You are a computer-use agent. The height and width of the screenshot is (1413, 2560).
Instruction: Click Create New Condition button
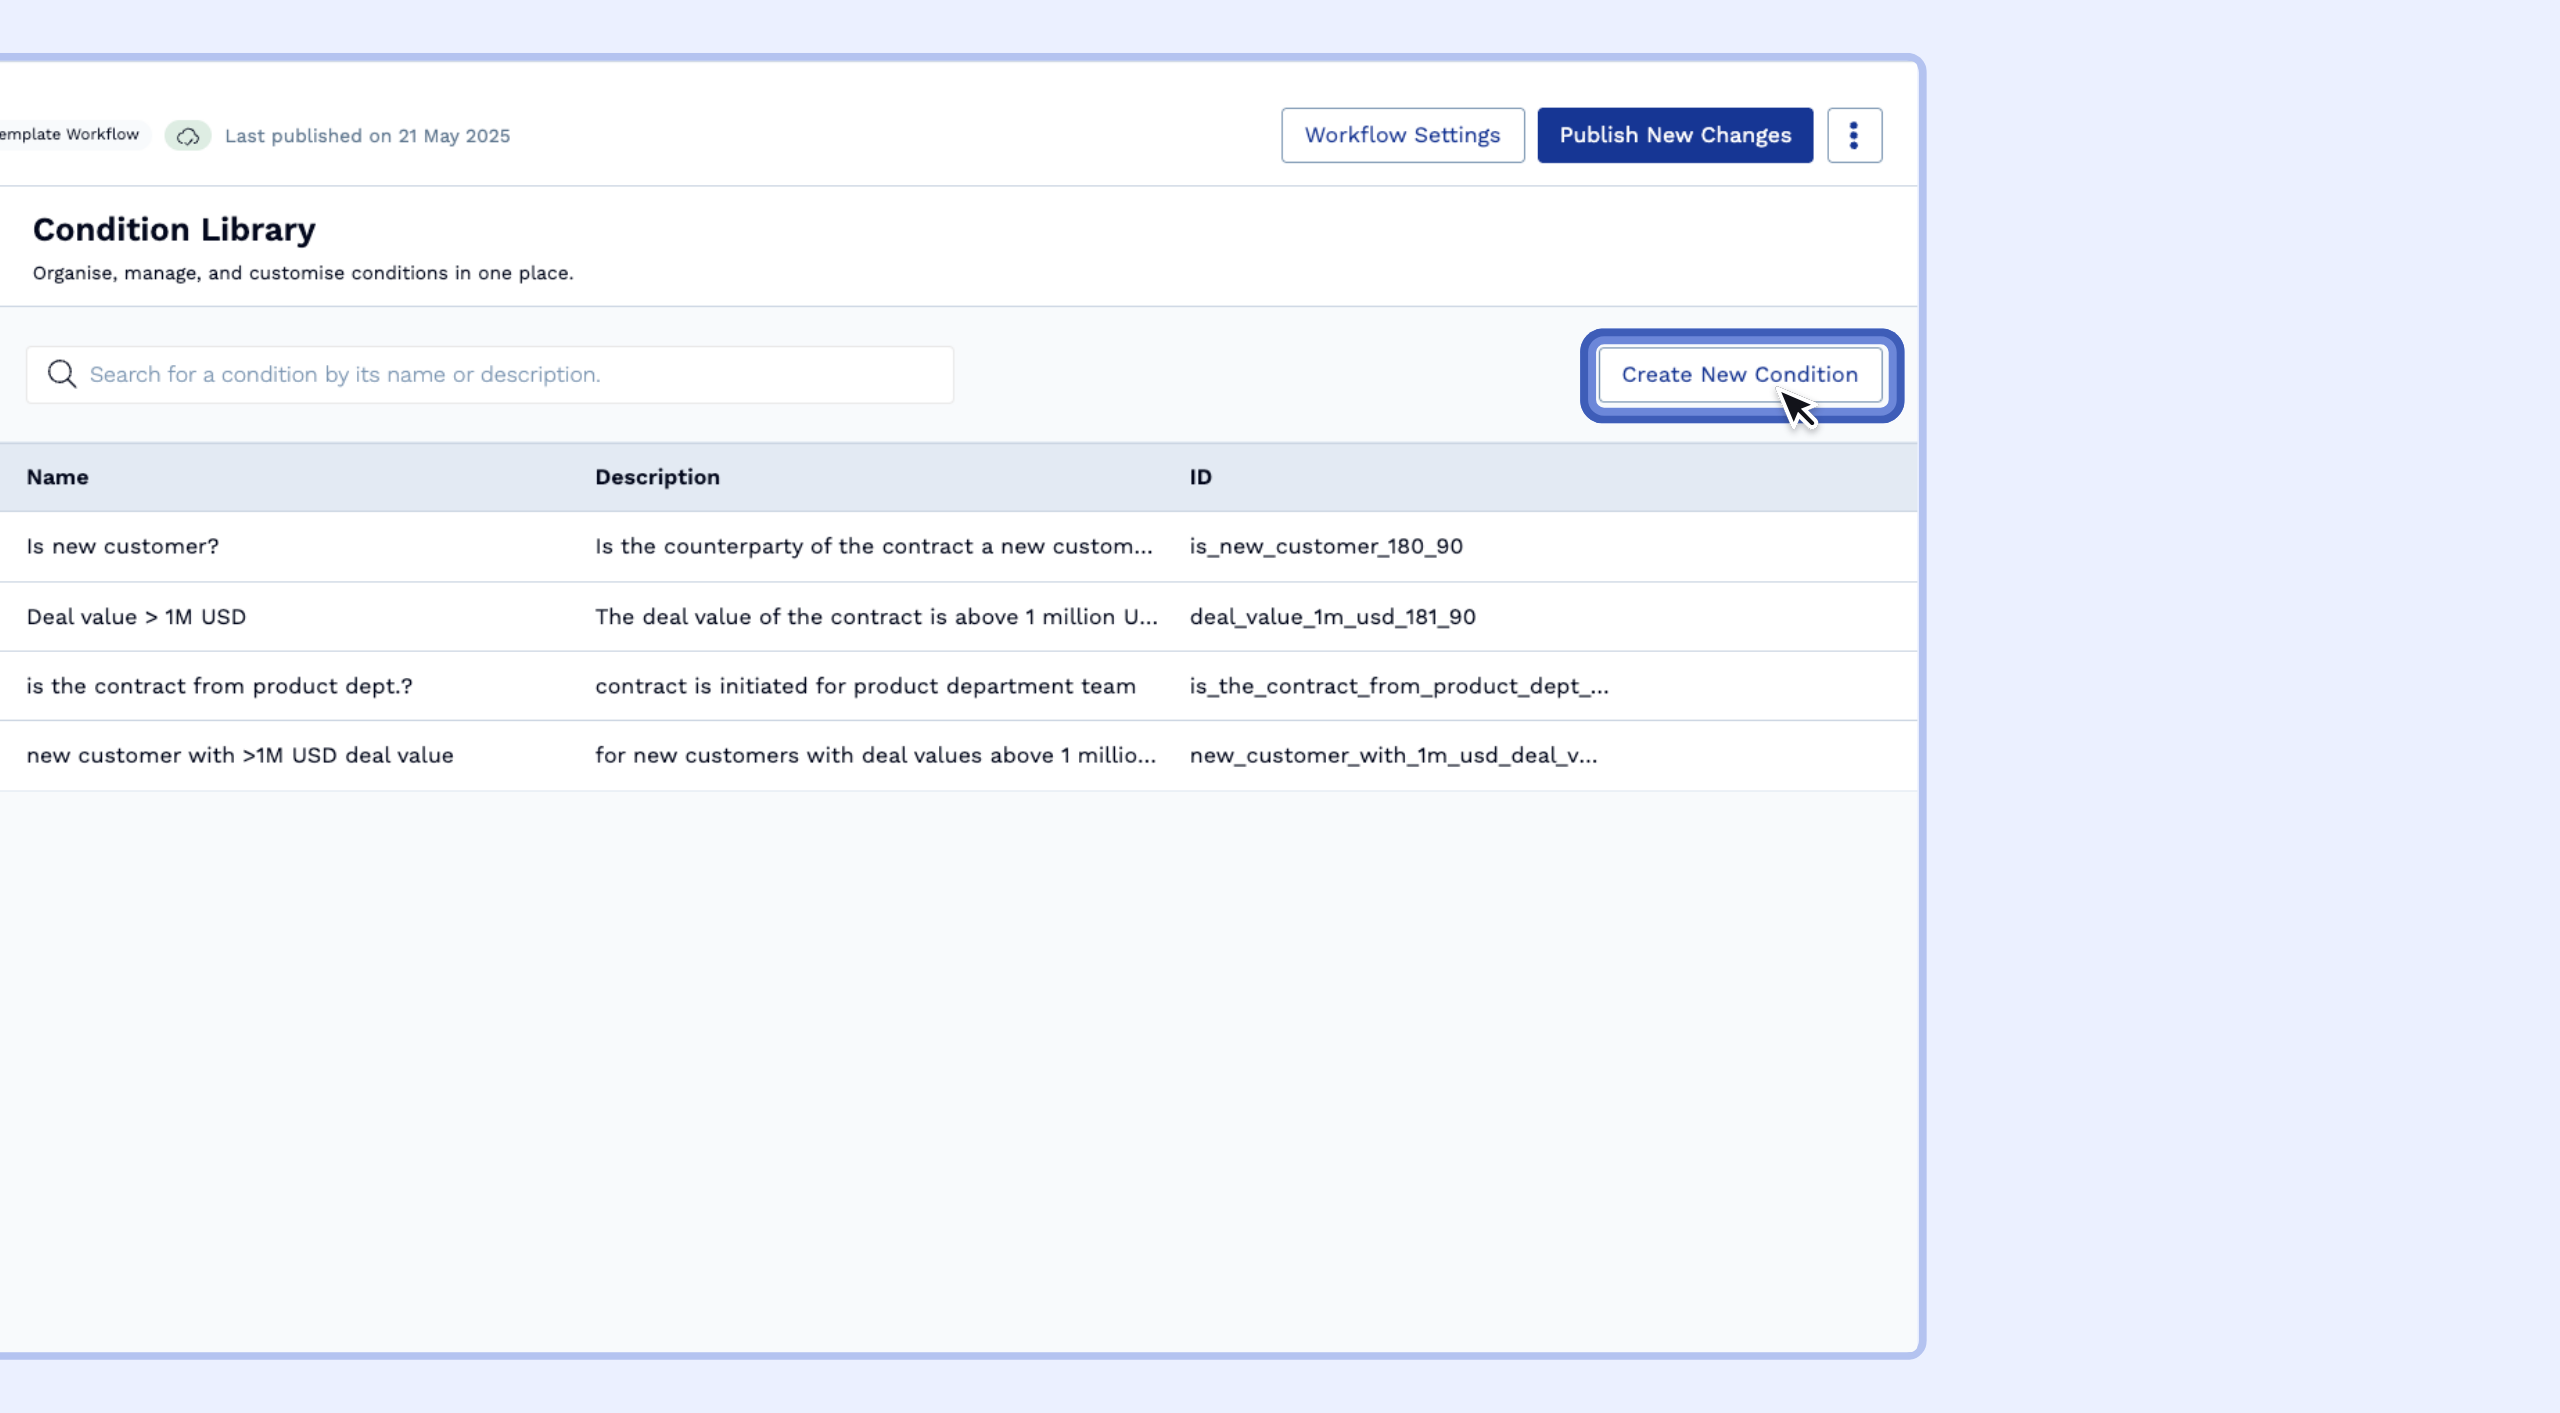[x=1739, y=374]
